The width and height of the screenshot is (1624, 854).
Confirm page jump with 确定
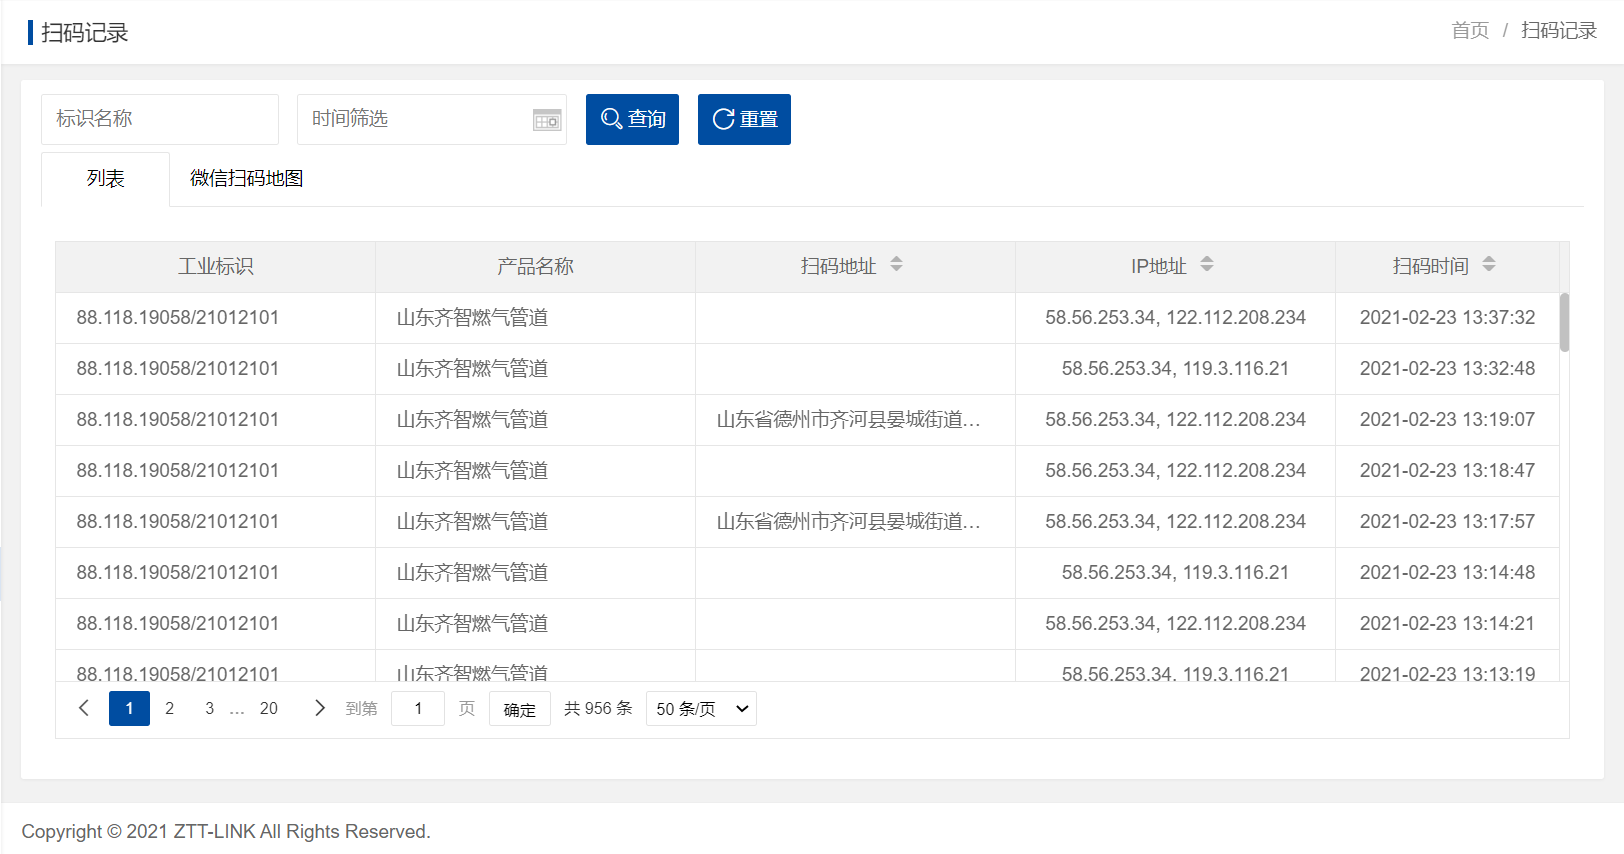(x=520, y=709)
